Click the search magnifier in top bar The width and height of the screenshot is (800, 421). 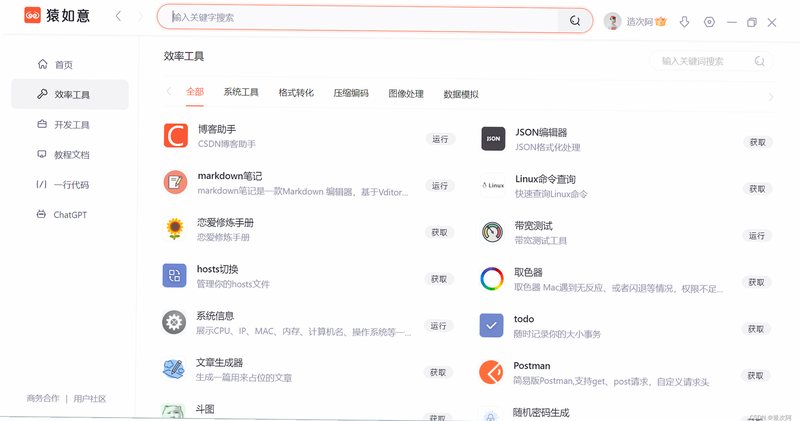[x=575, y=20]
